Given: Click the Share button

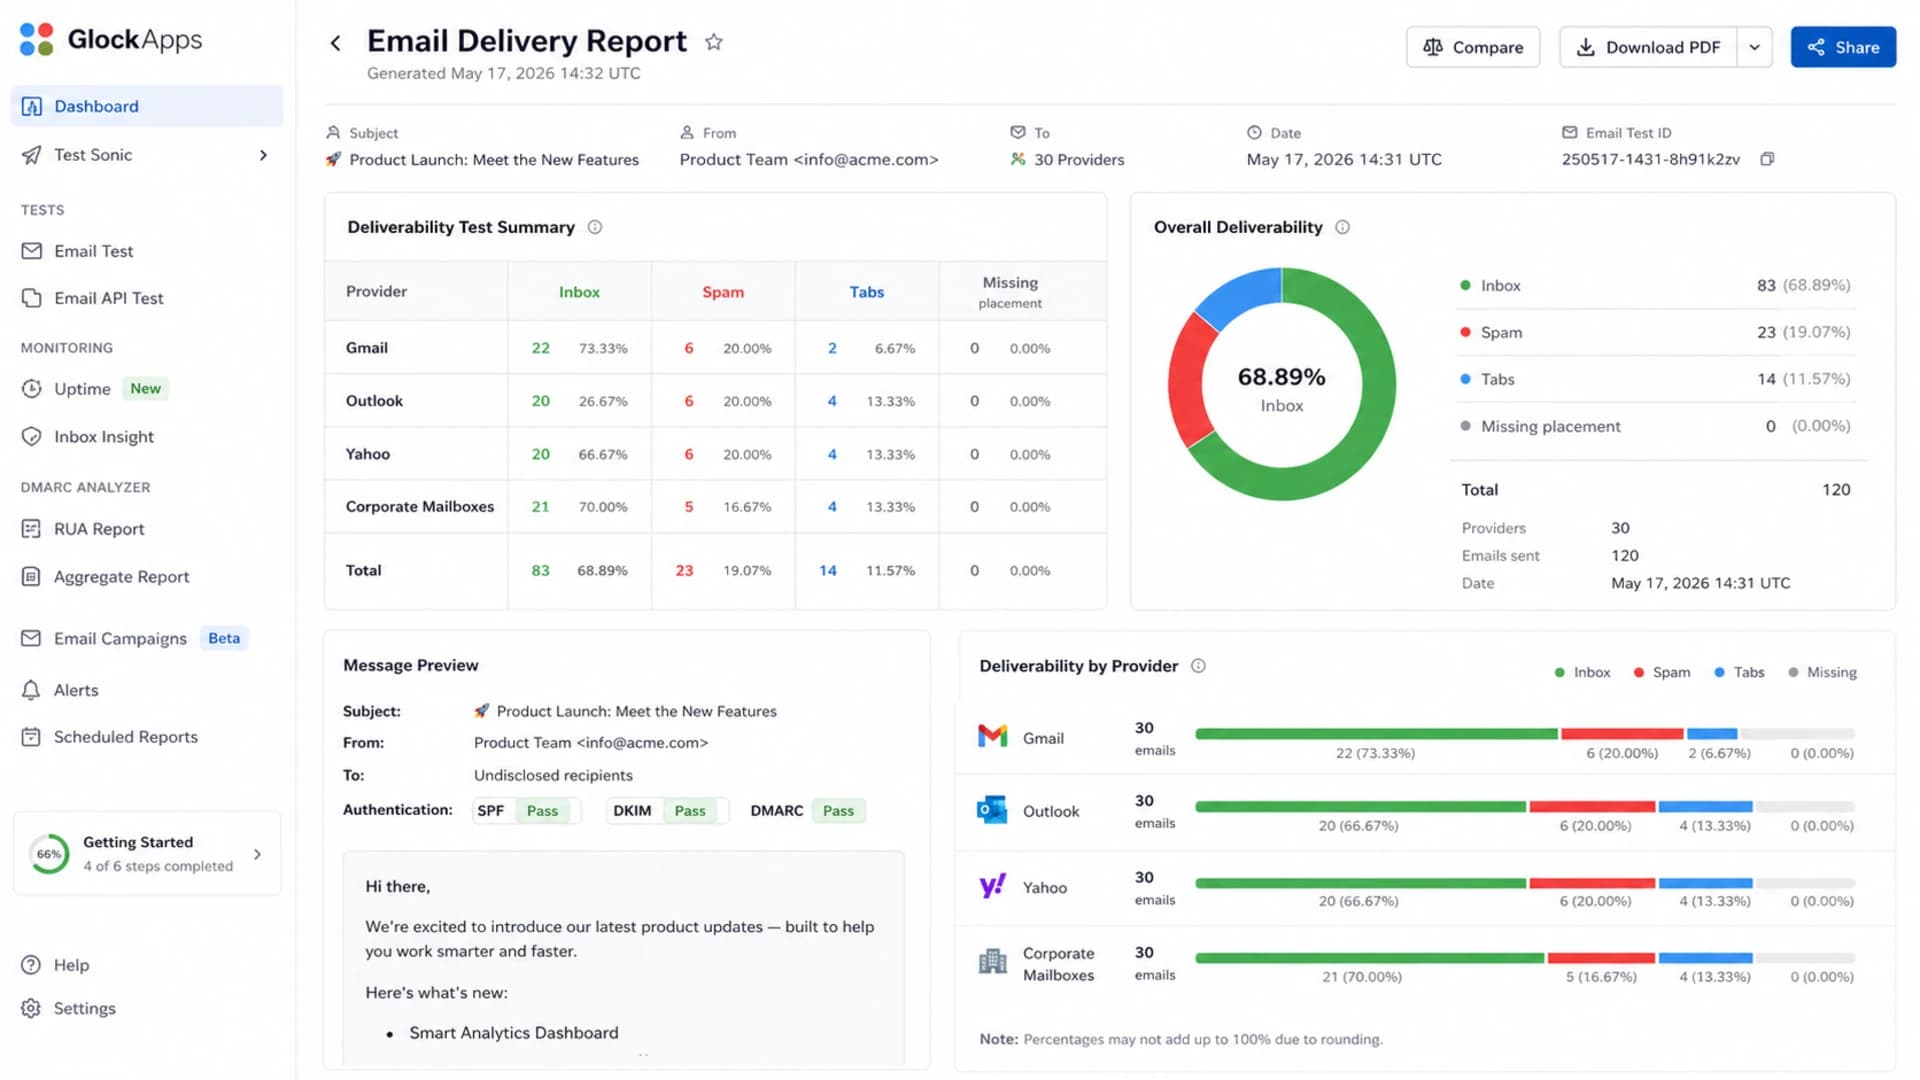Looking at the screenshot, I should click(x=1843, y=47).
